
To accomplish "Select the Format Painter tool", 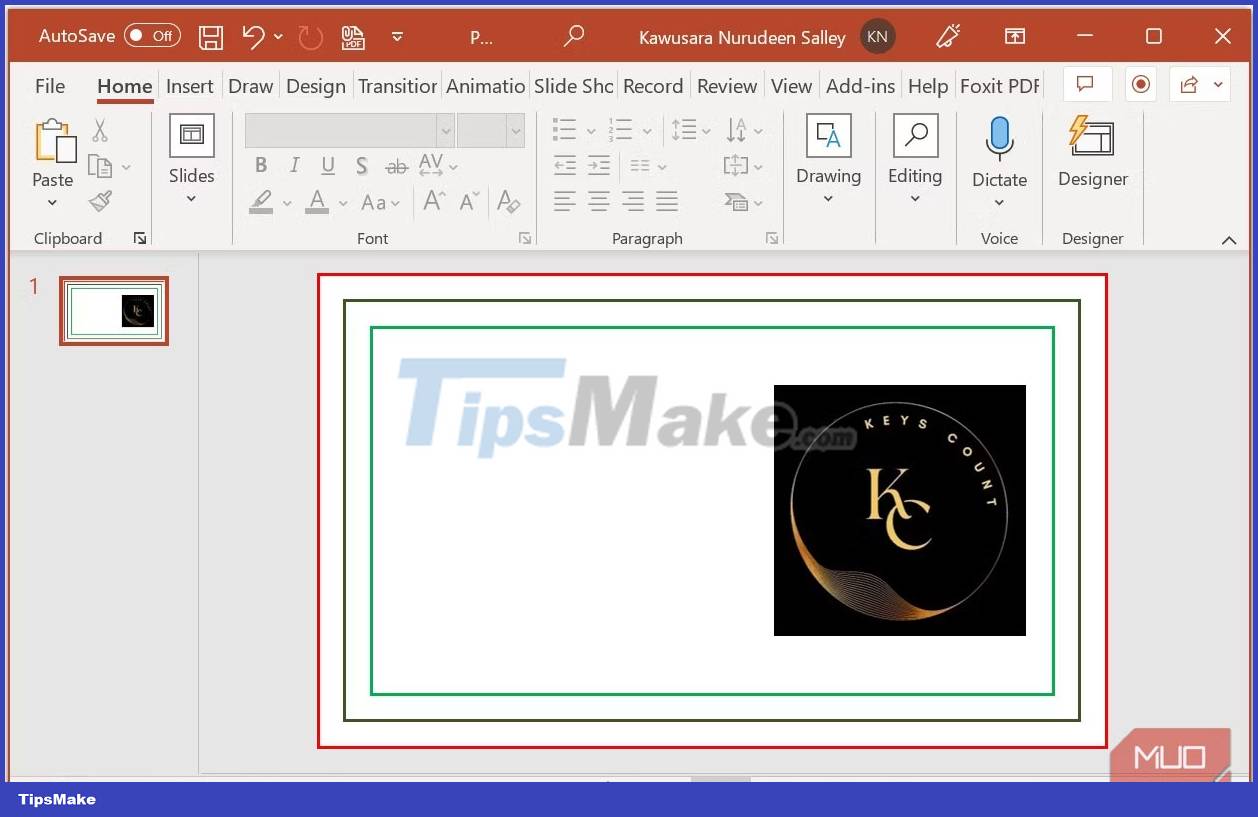I will click(x=100, y=201).
